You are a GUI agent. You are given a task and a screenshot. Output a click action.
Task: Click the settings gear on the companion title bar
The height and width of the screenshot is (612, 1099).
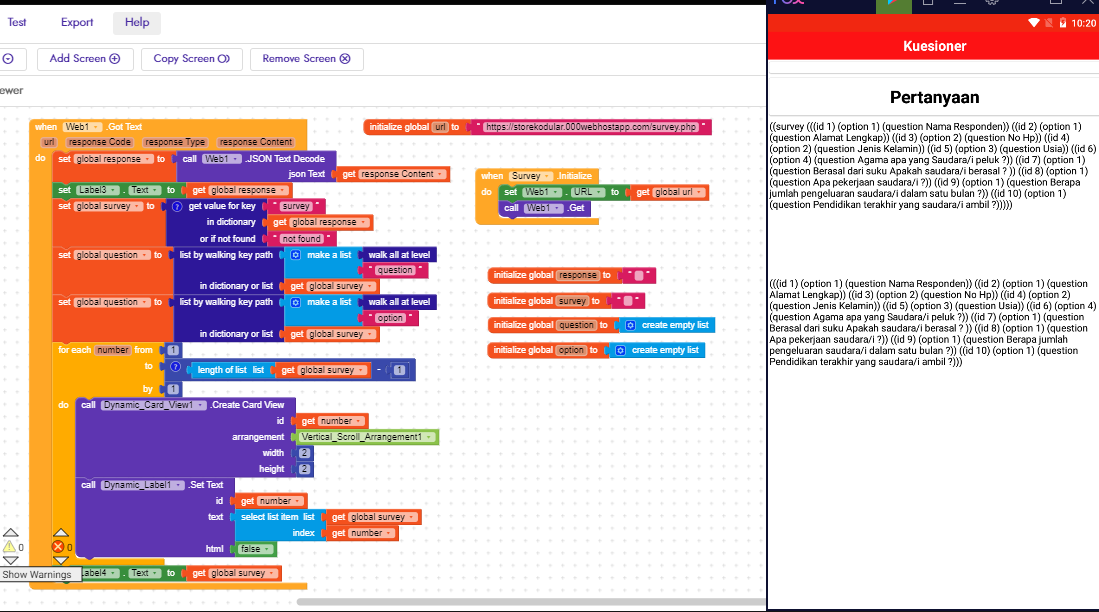coord(990,4)
